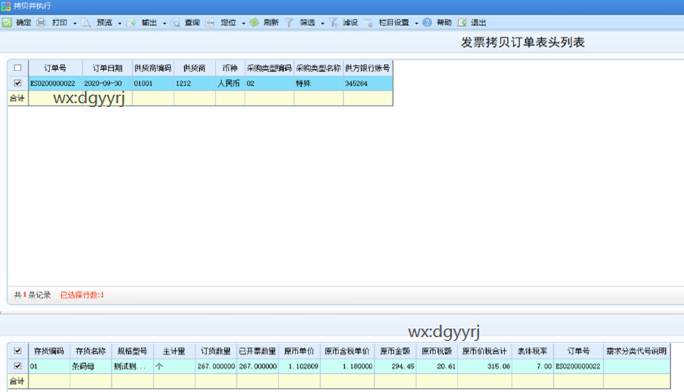The width and height of the screenshot is (684, 392).
Task: Click the 币种 column header
Action: [x=230, y=68]
